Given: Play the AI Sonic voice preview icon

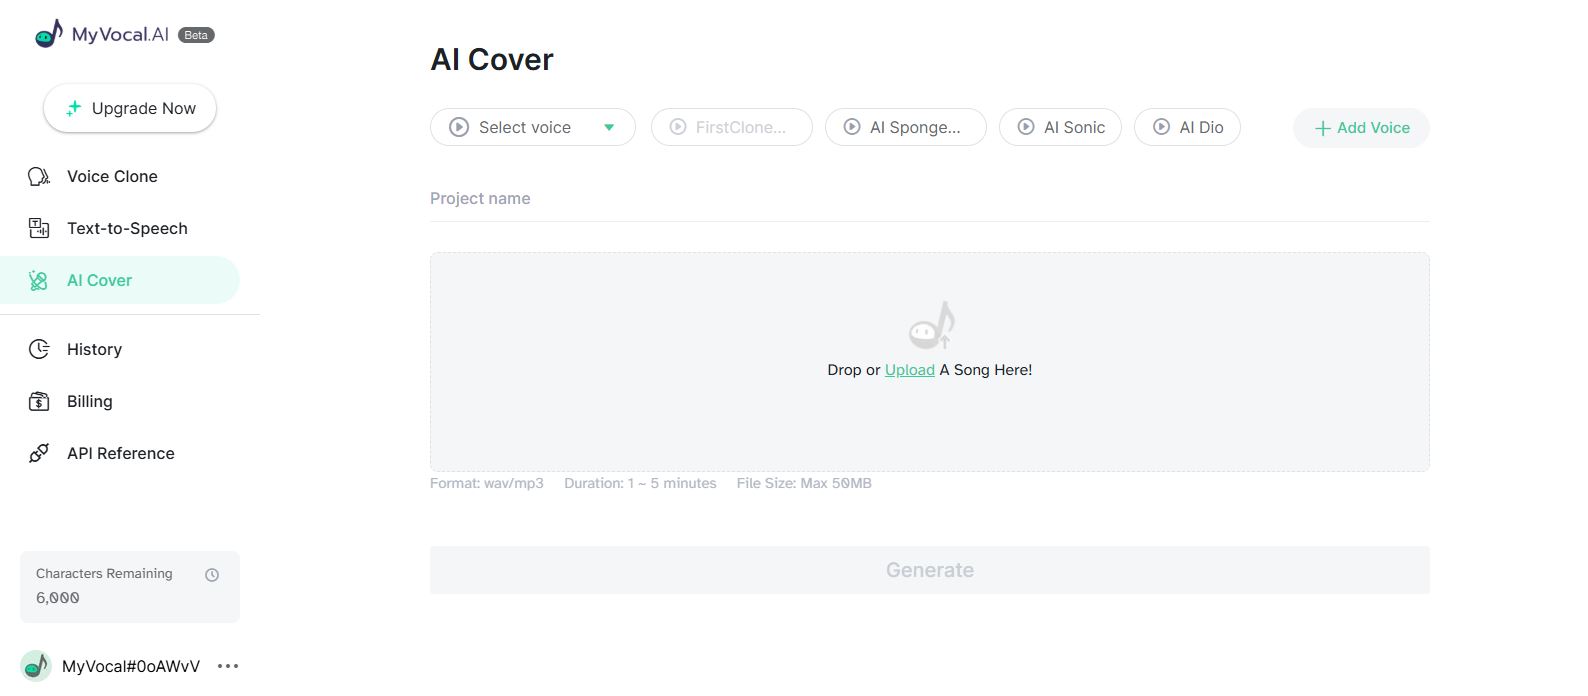Looking at the screenshot, I should click(1026, 127).
